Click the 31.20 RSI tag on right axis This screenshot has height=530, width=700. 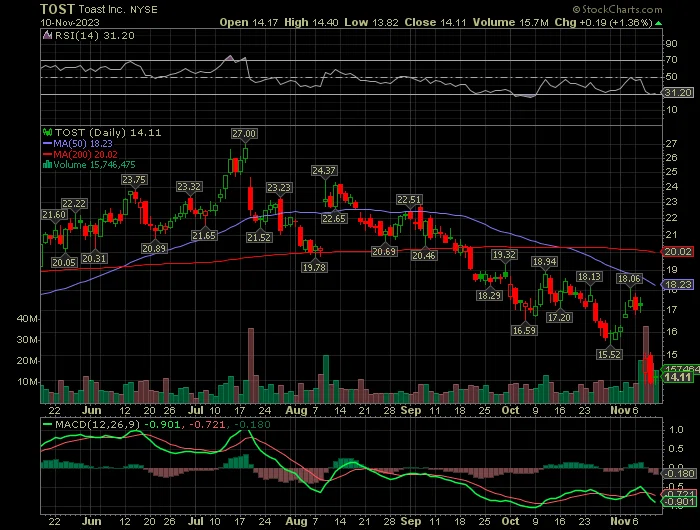pos(678,92)
